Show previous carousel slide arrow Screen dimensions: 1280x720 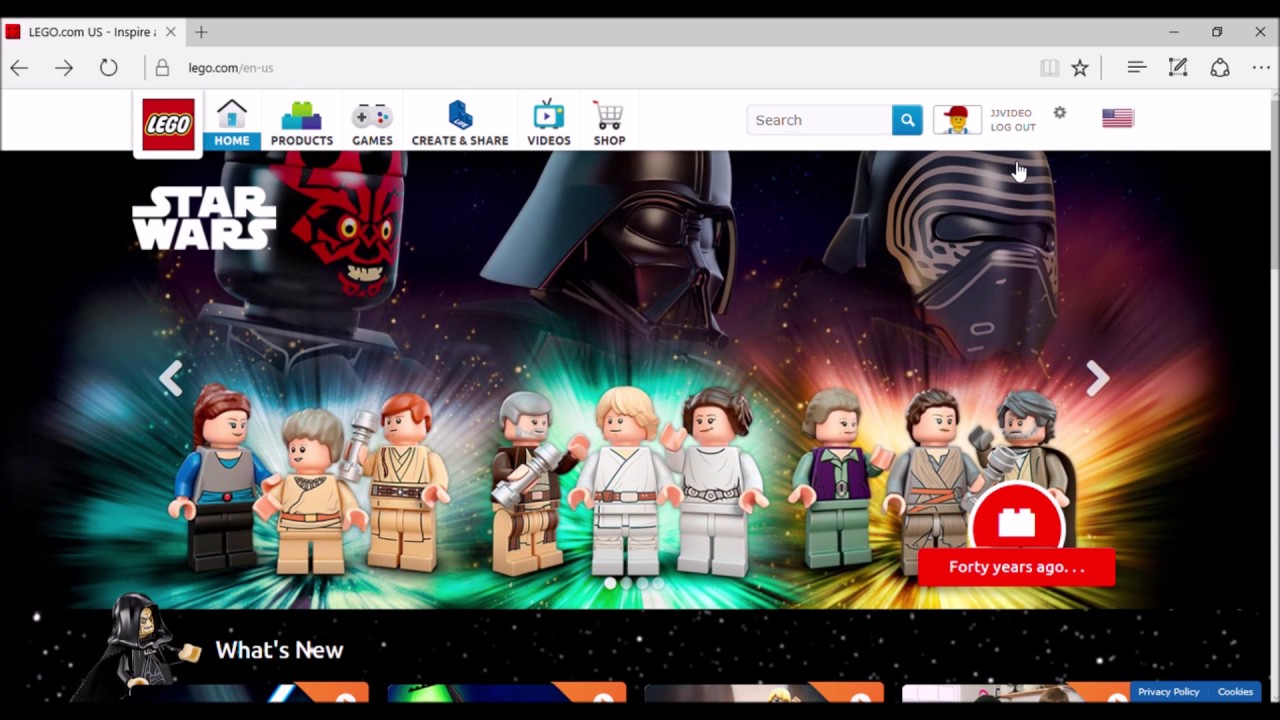click(171, 378)
